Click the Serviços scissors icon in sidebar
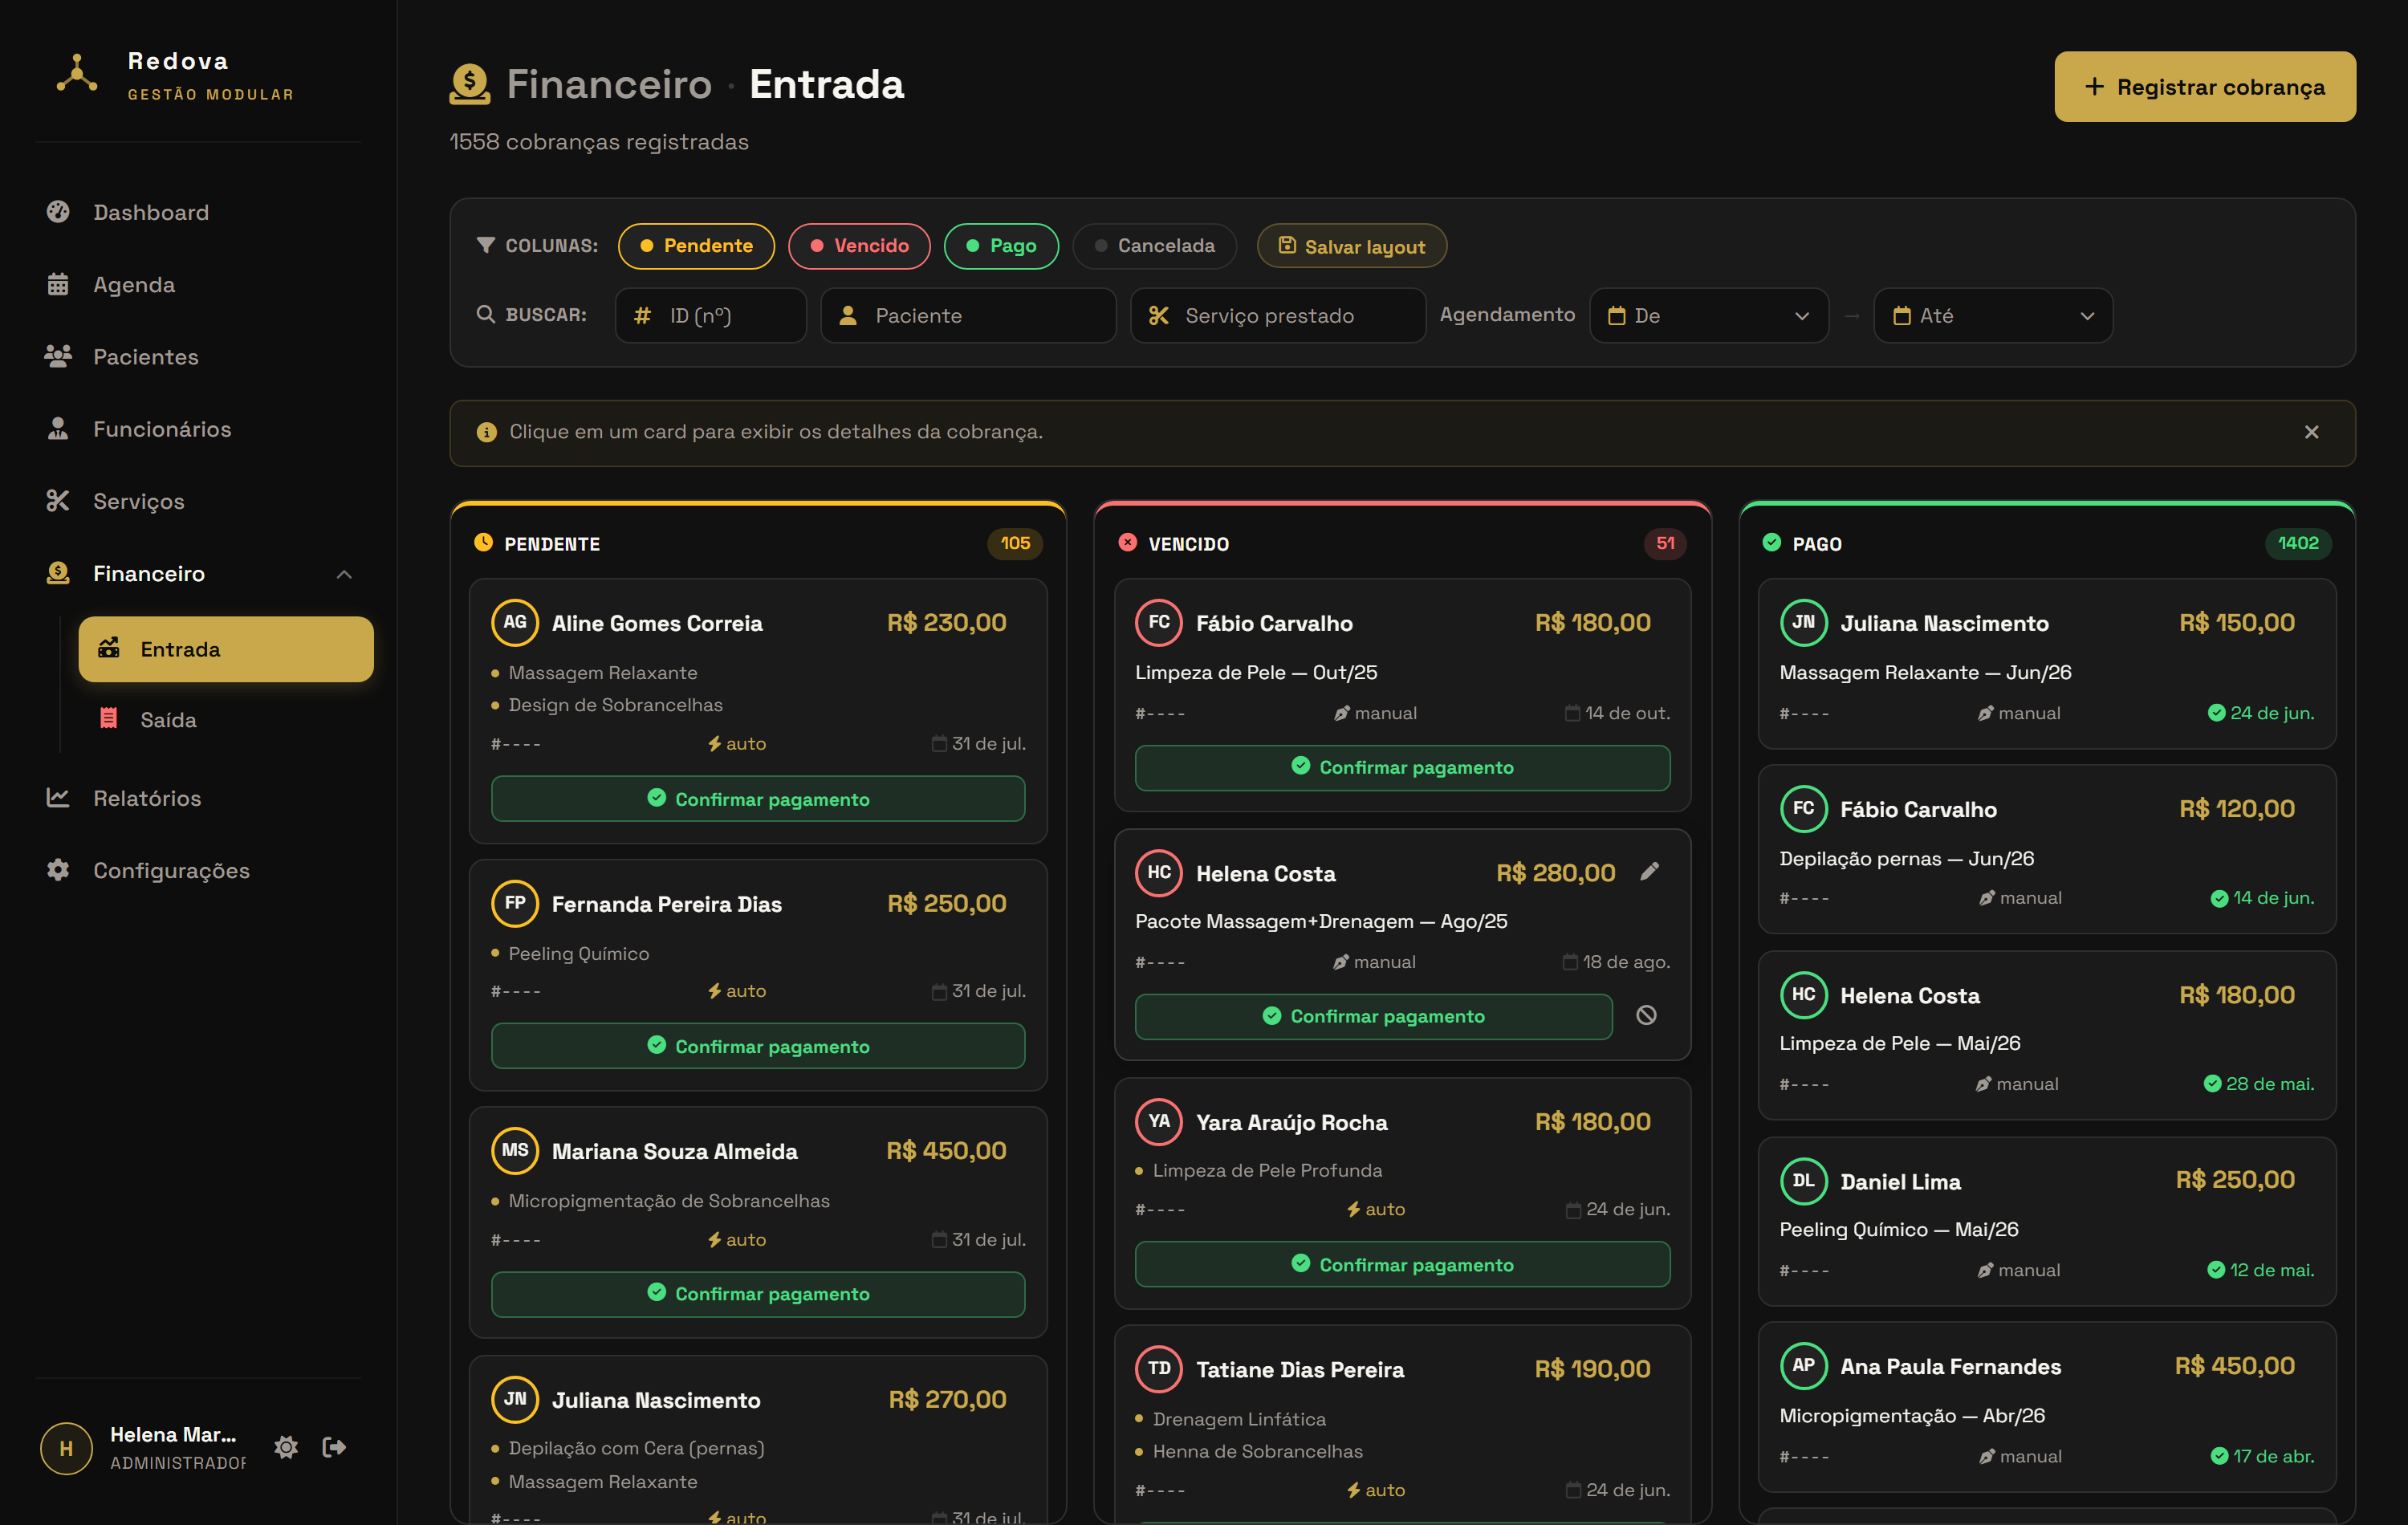This screenshot has width=2408, height=1525. [58, 501]
